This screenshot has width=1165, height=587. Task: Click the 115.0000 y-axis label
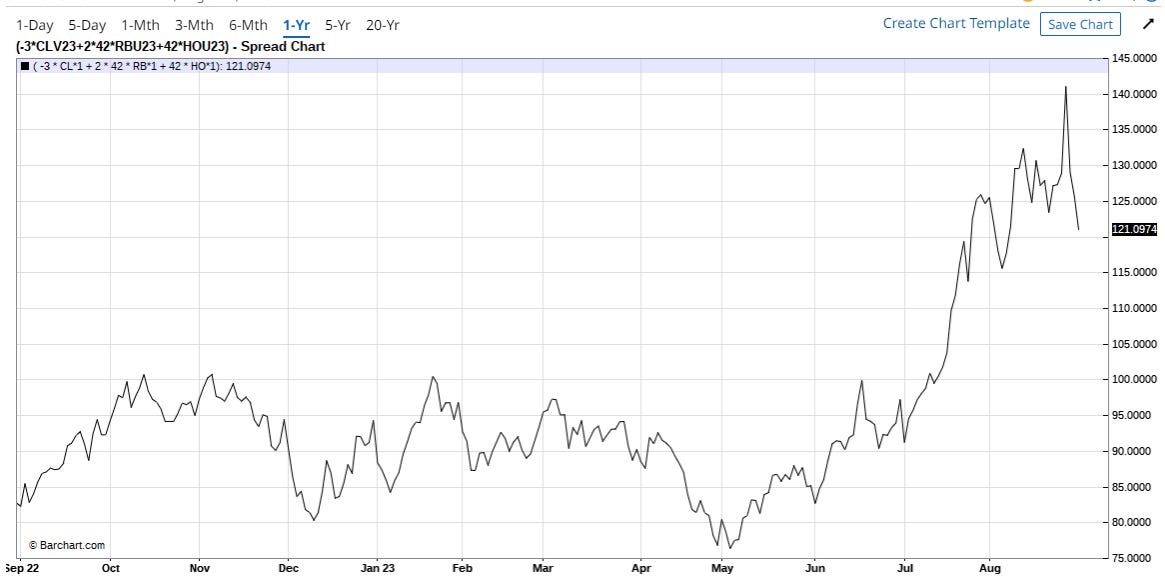1135,273
